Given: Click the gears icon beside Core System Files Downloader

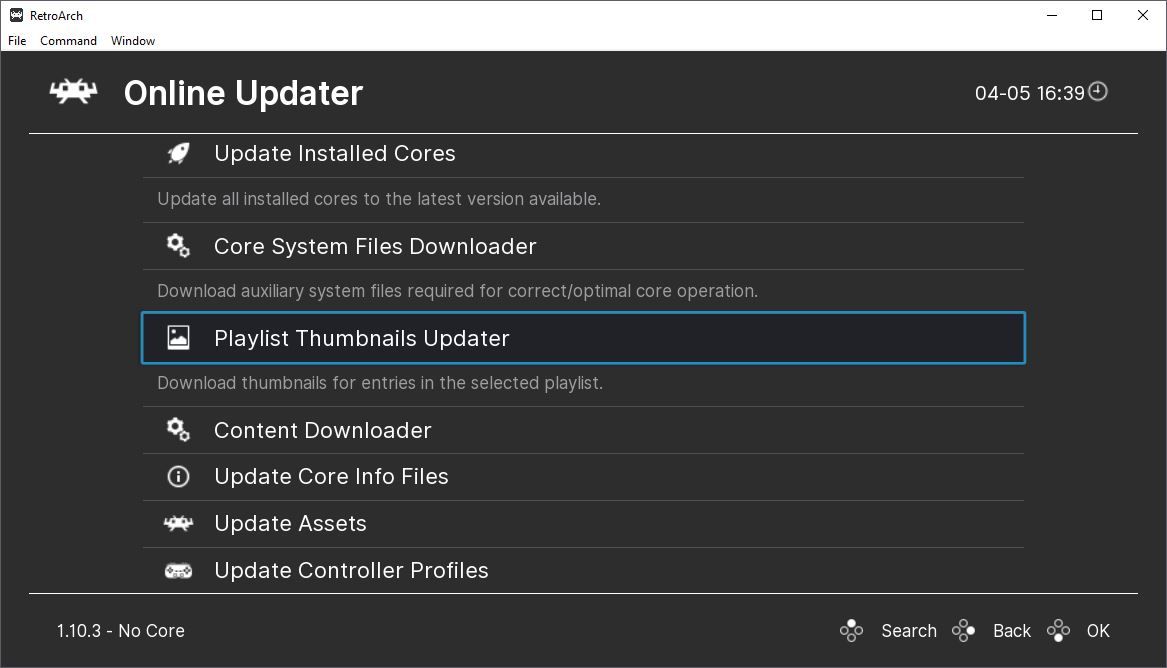Looking at the screenshot, I should (x=178, y=246).
